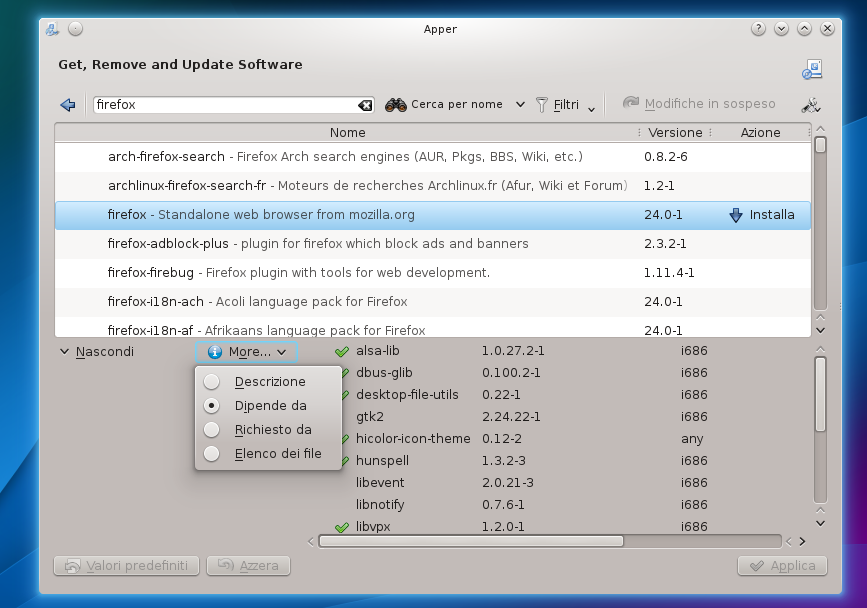Screen dimensions: 867x608
Task: Click the Applica button
Action: coord(782,565)
